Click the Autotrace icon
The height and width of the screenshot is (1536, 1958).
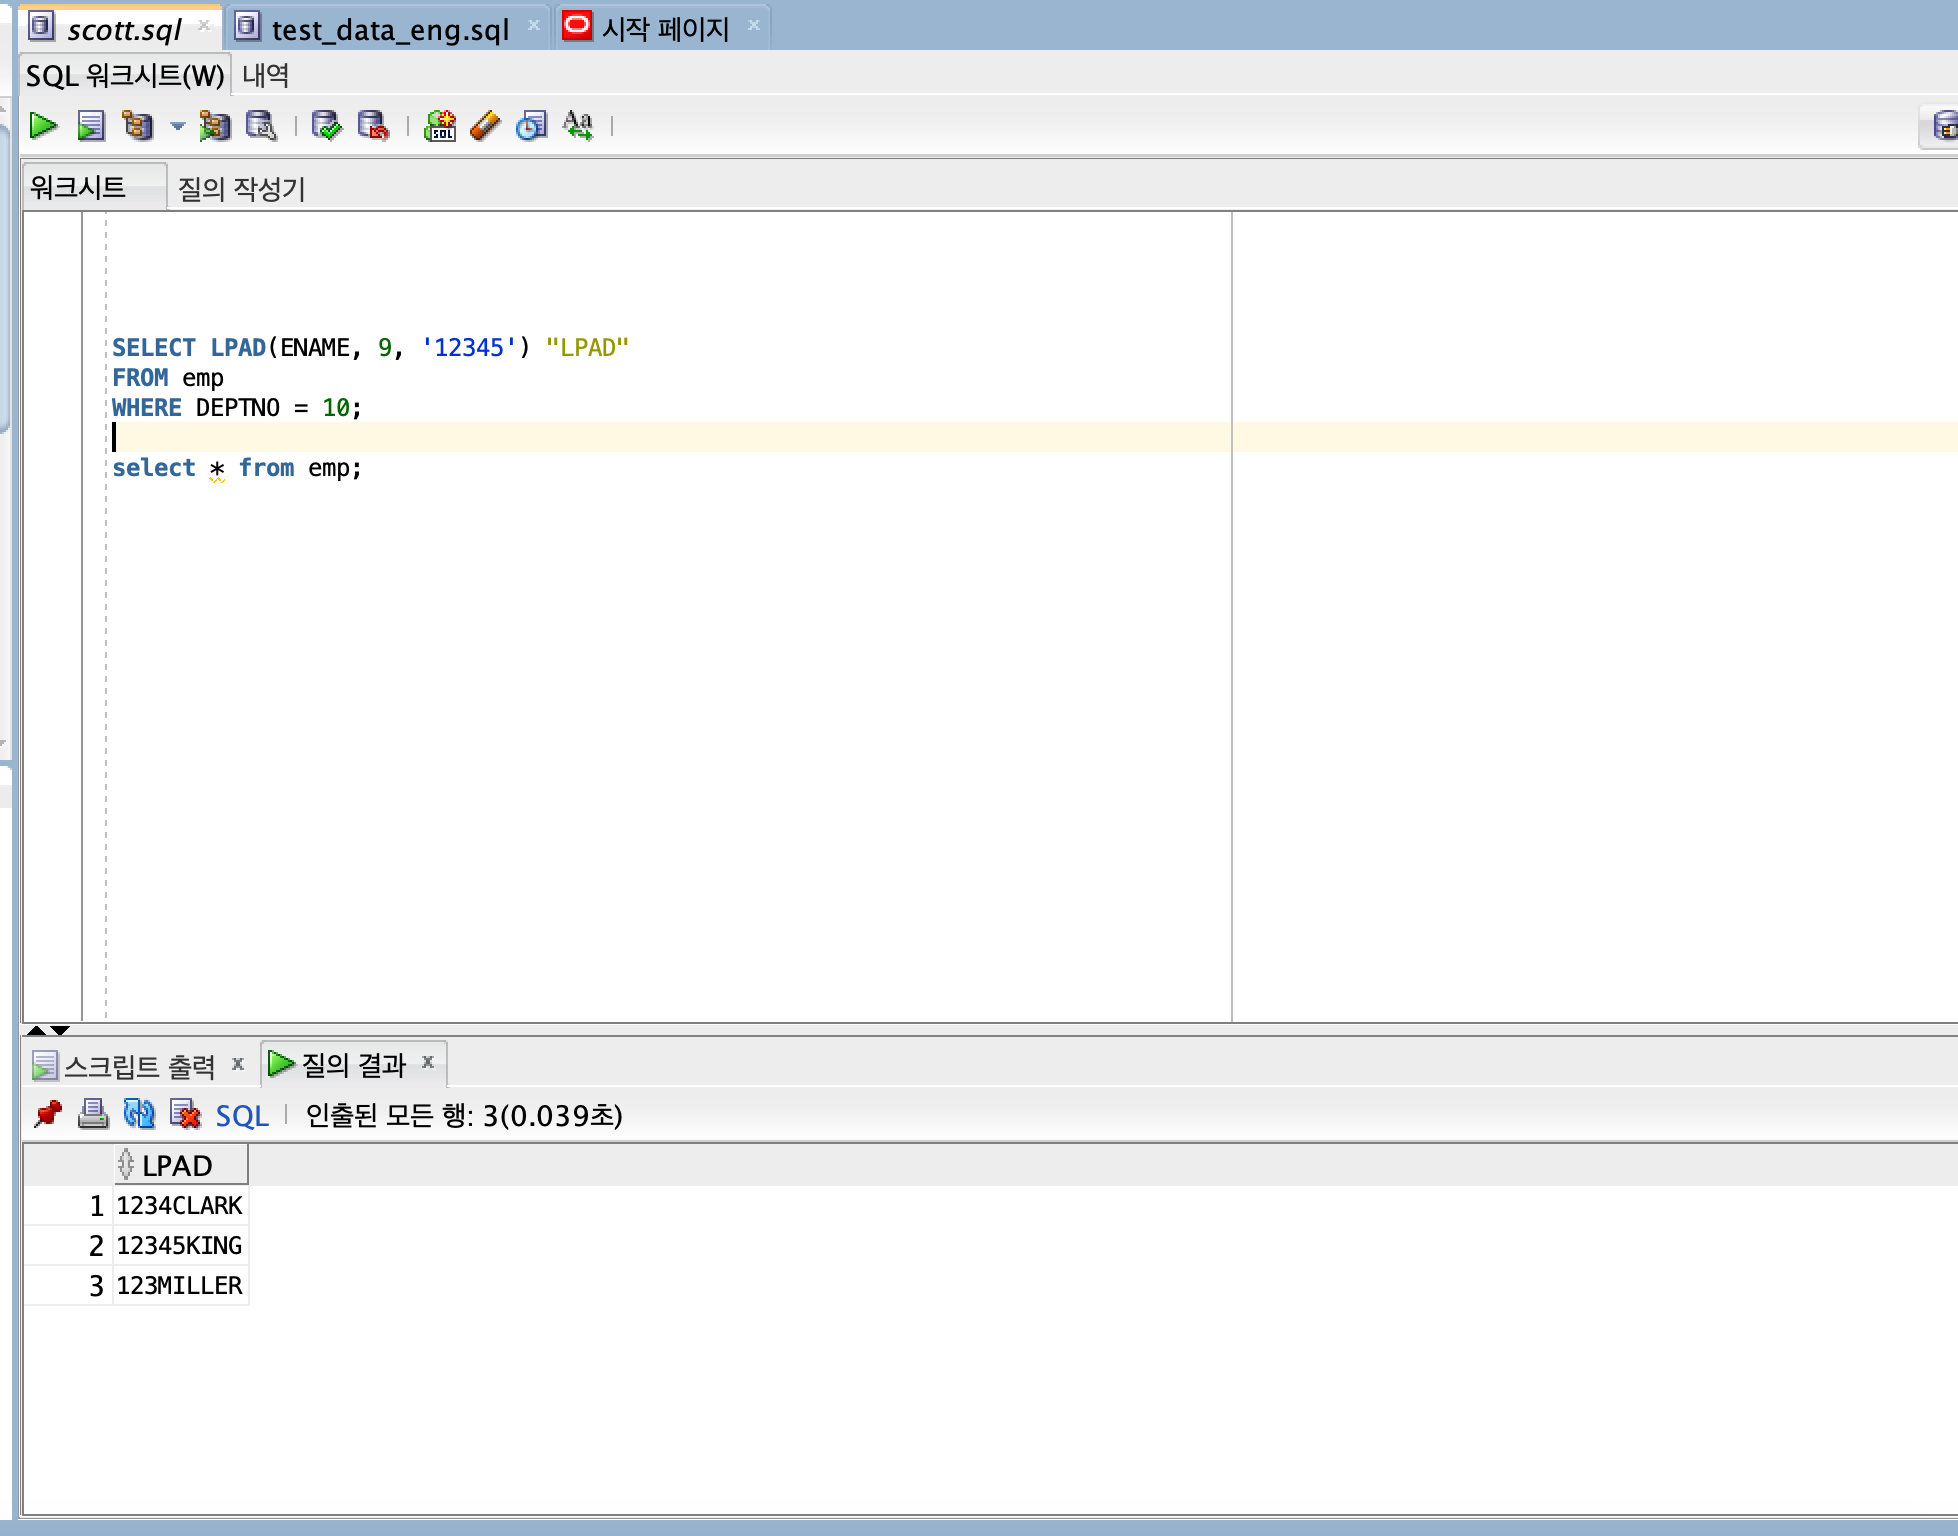pos(214,126)
